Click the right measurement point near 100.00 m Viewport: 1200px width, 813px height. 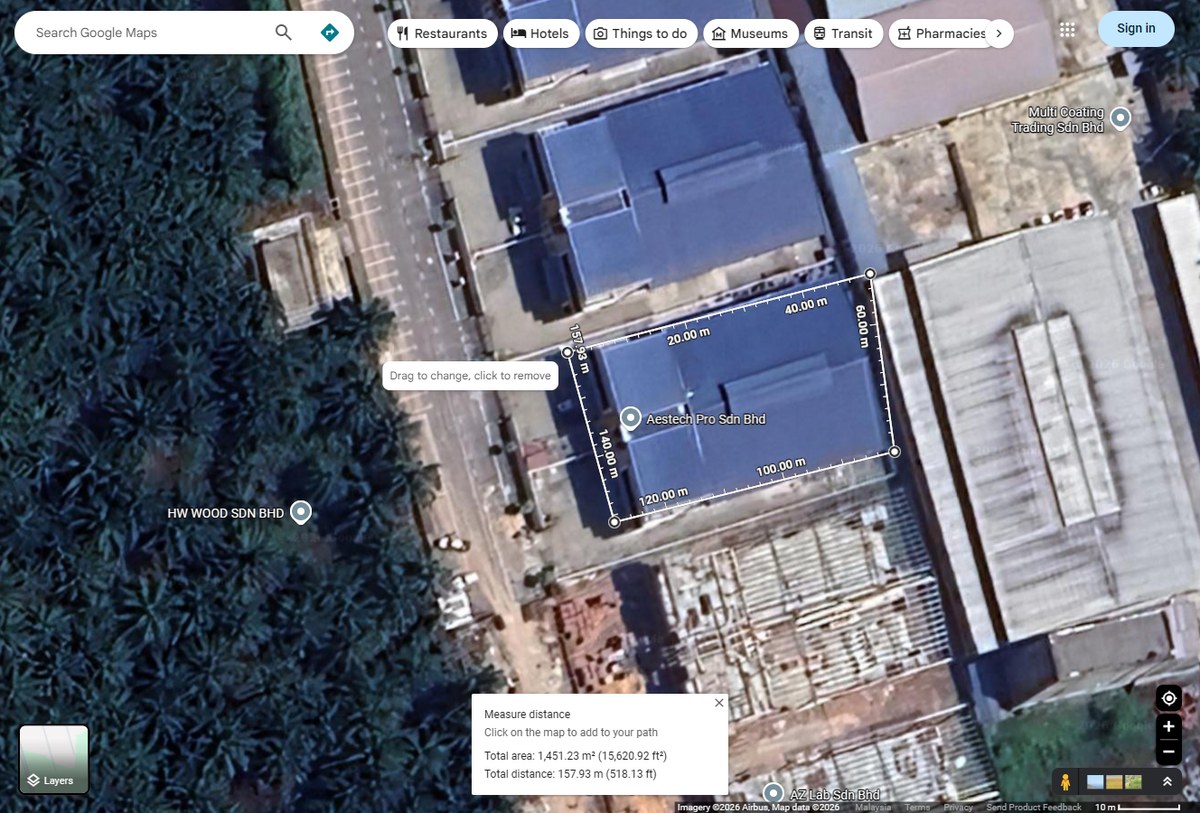click(x=894, y=452)
